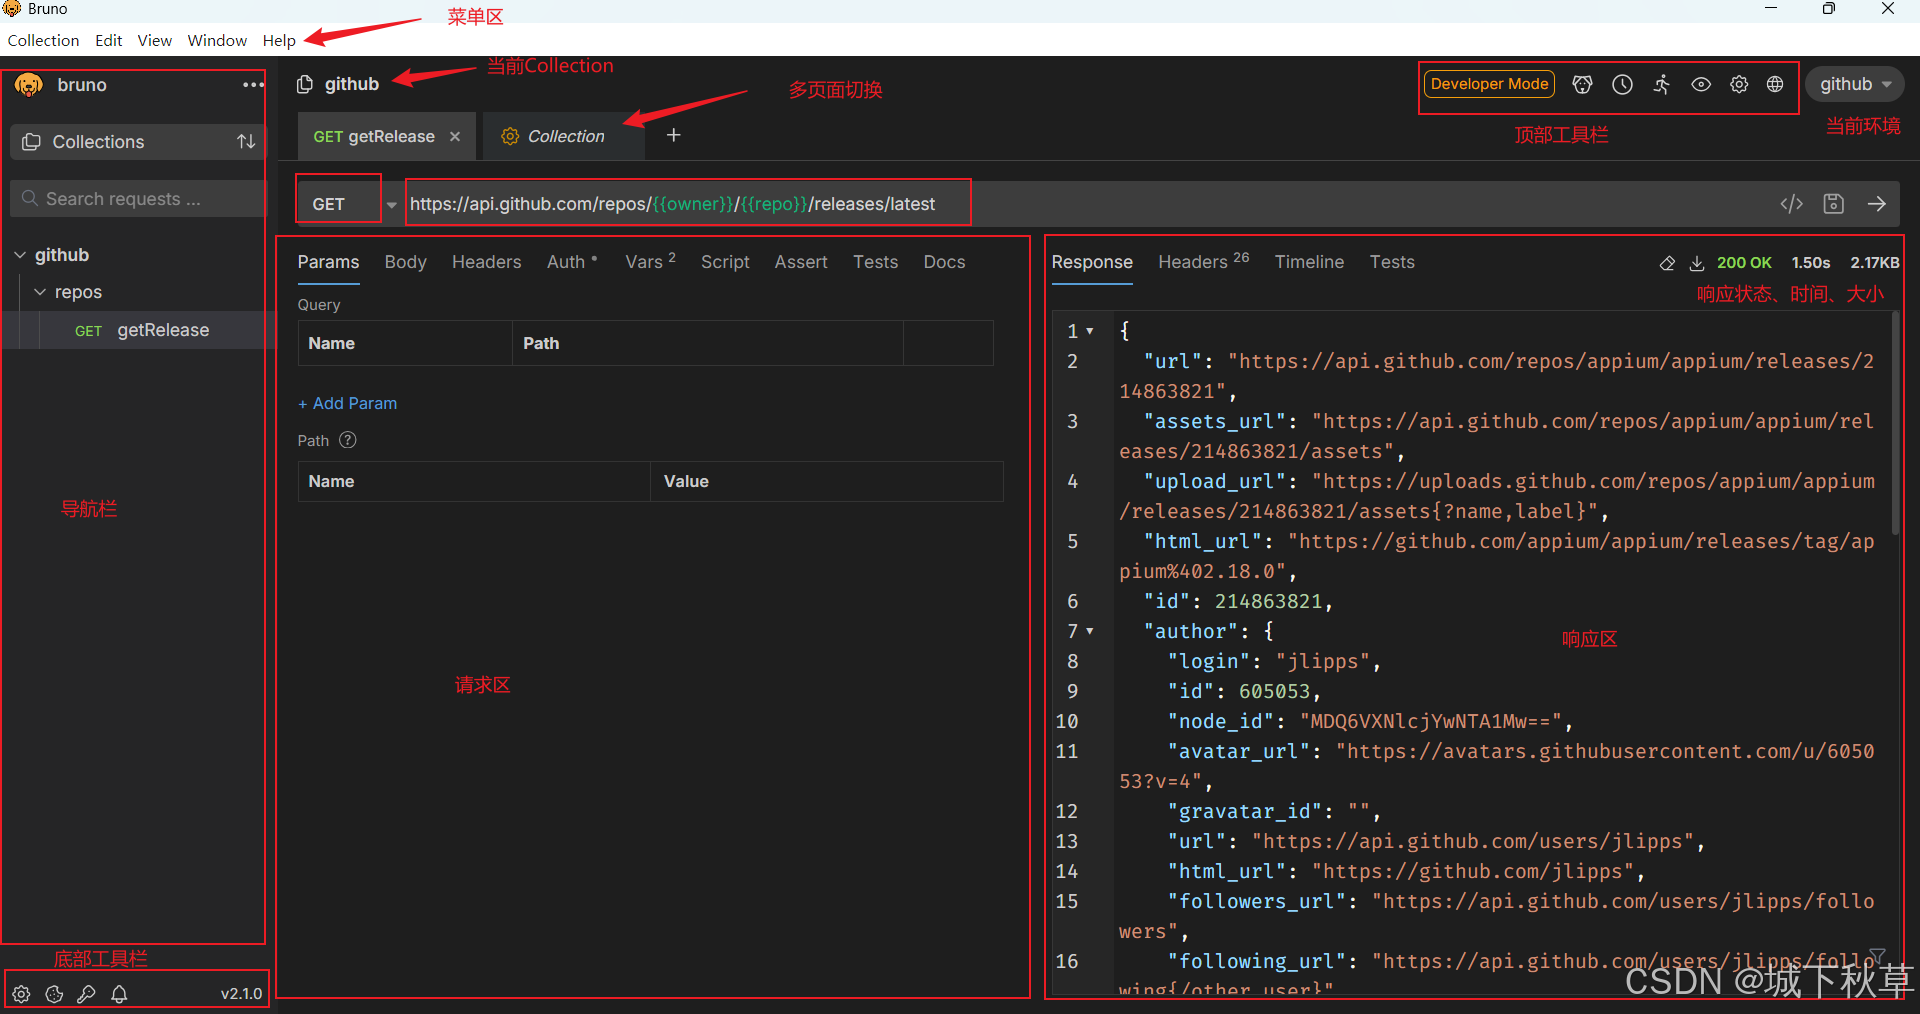This screenshot has height=1014, width=1920.
Task: Sort collections with the up-down arrows icon
Action: click(x=246, y=142)
